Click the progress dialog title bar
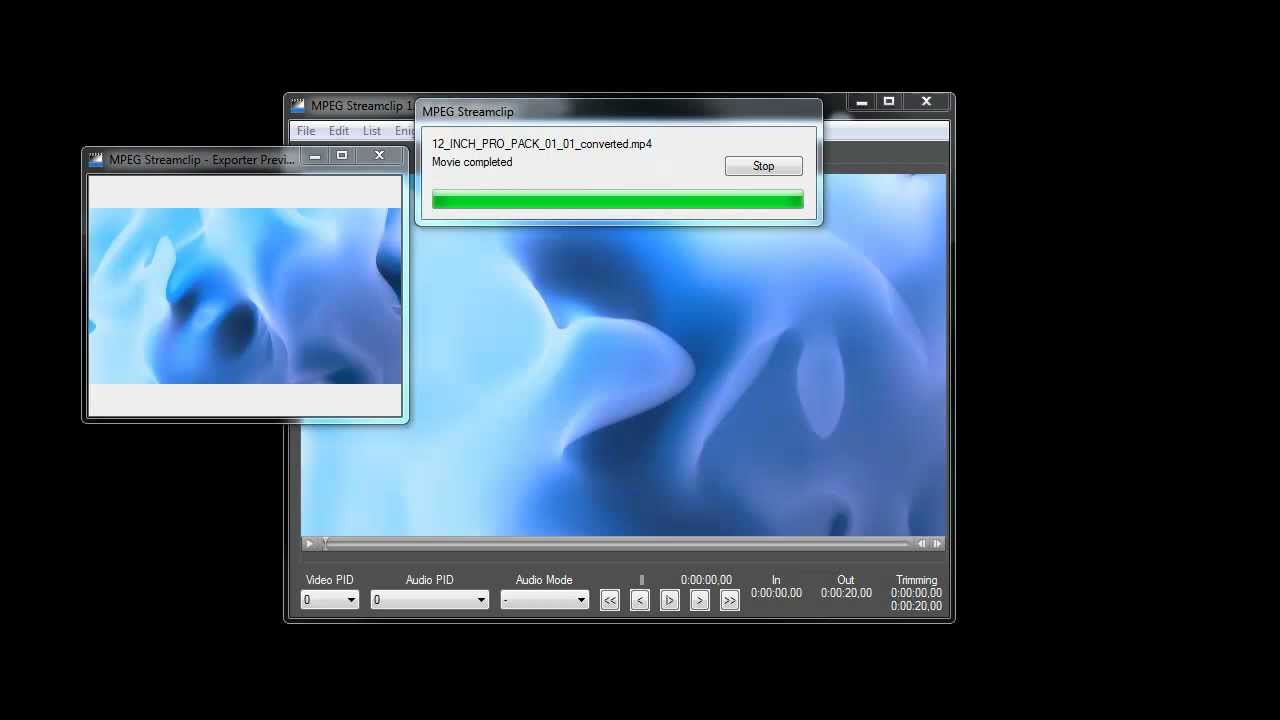This screenshot has width=1280, height=720. tap(618, 112)
